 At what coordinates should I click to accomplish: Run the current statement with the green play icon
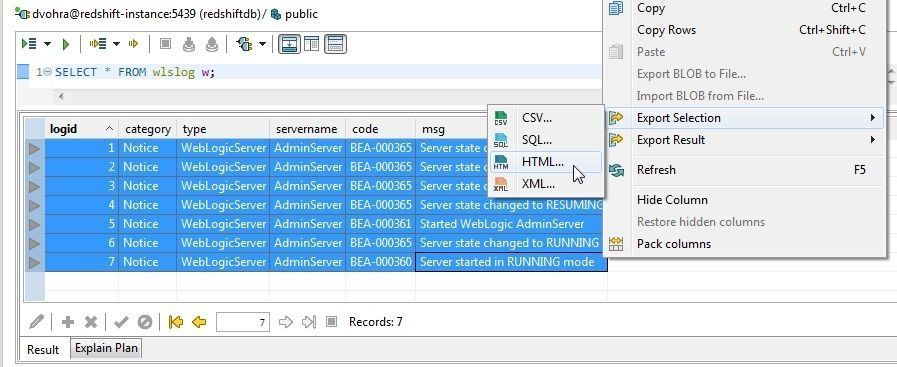point(66,44)
